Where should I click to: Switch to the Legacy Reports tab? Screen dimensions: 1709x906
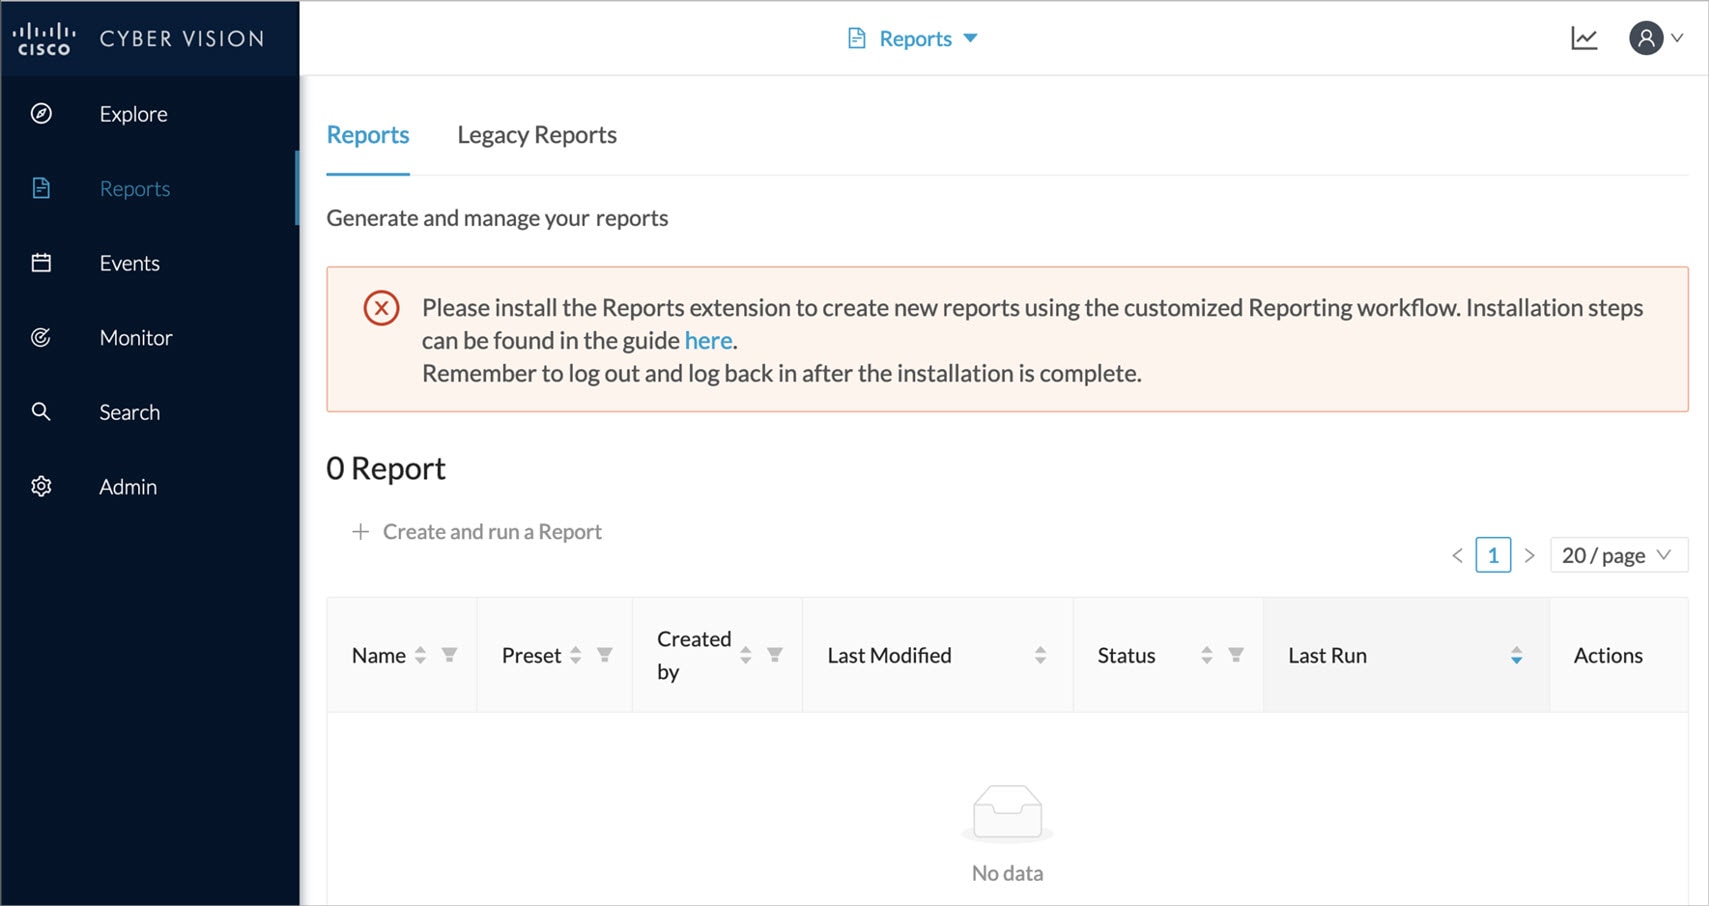536,134
